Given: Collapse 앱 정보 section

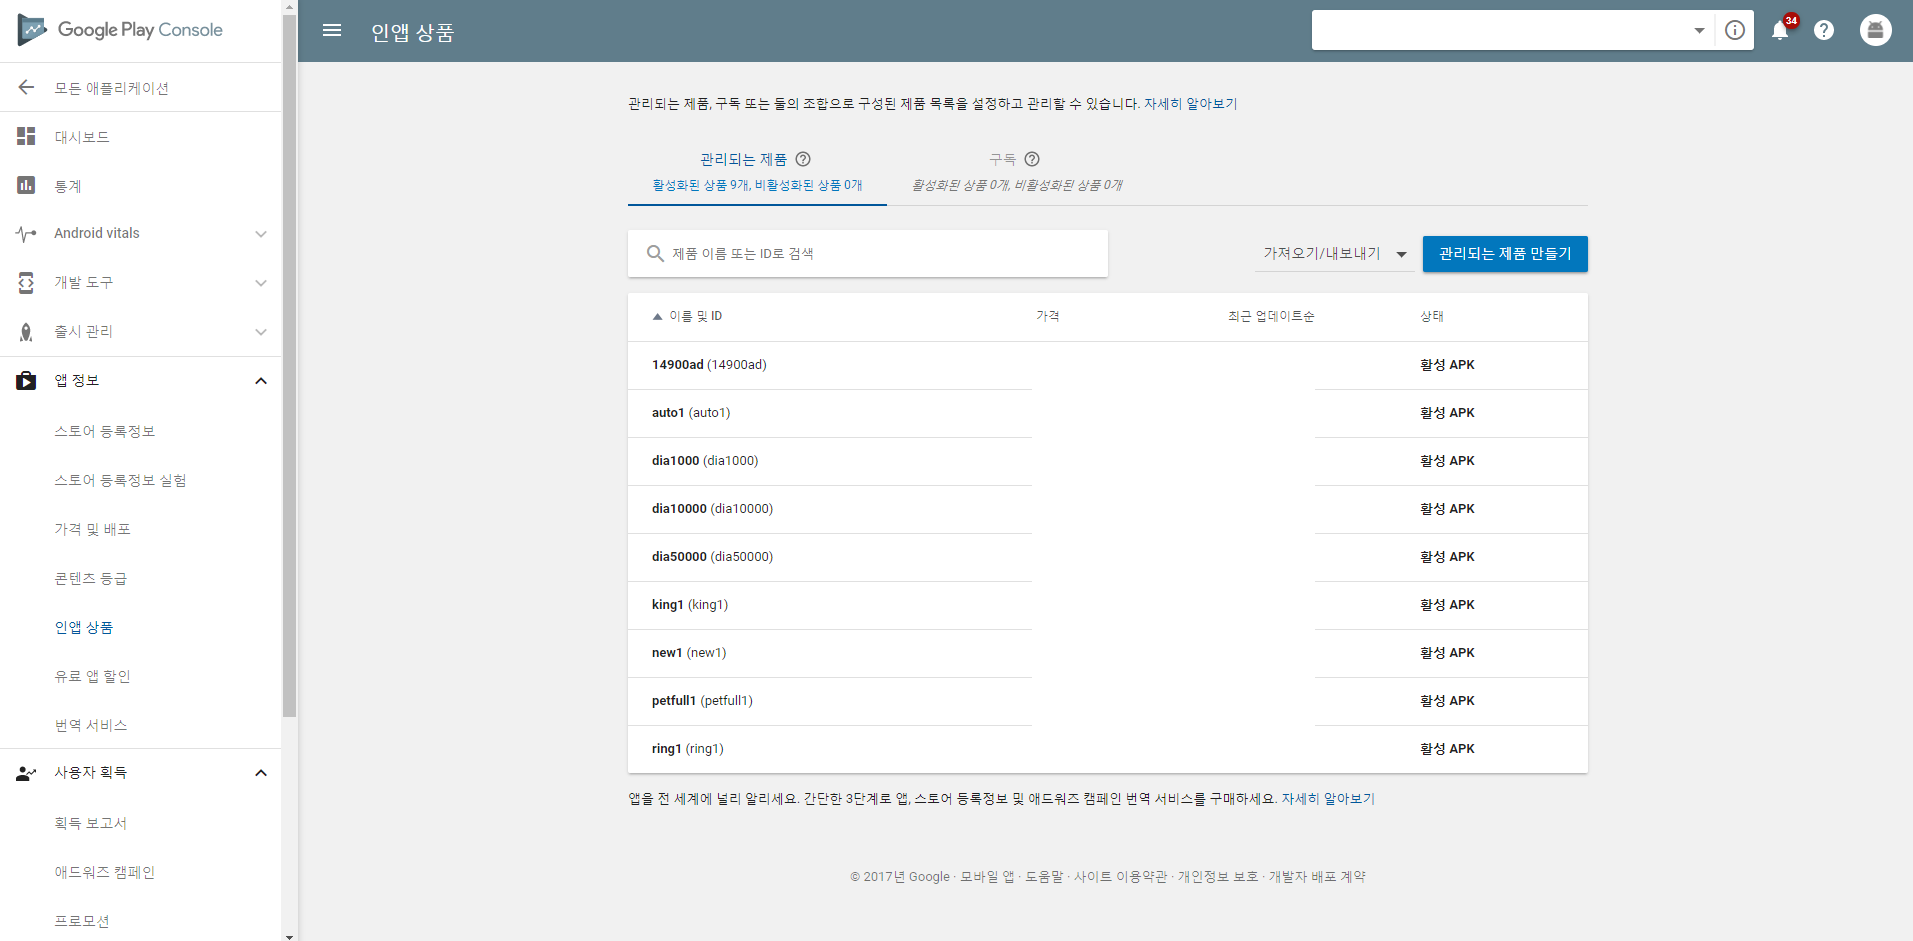Looking at the screenshot, I should (261, 381).
